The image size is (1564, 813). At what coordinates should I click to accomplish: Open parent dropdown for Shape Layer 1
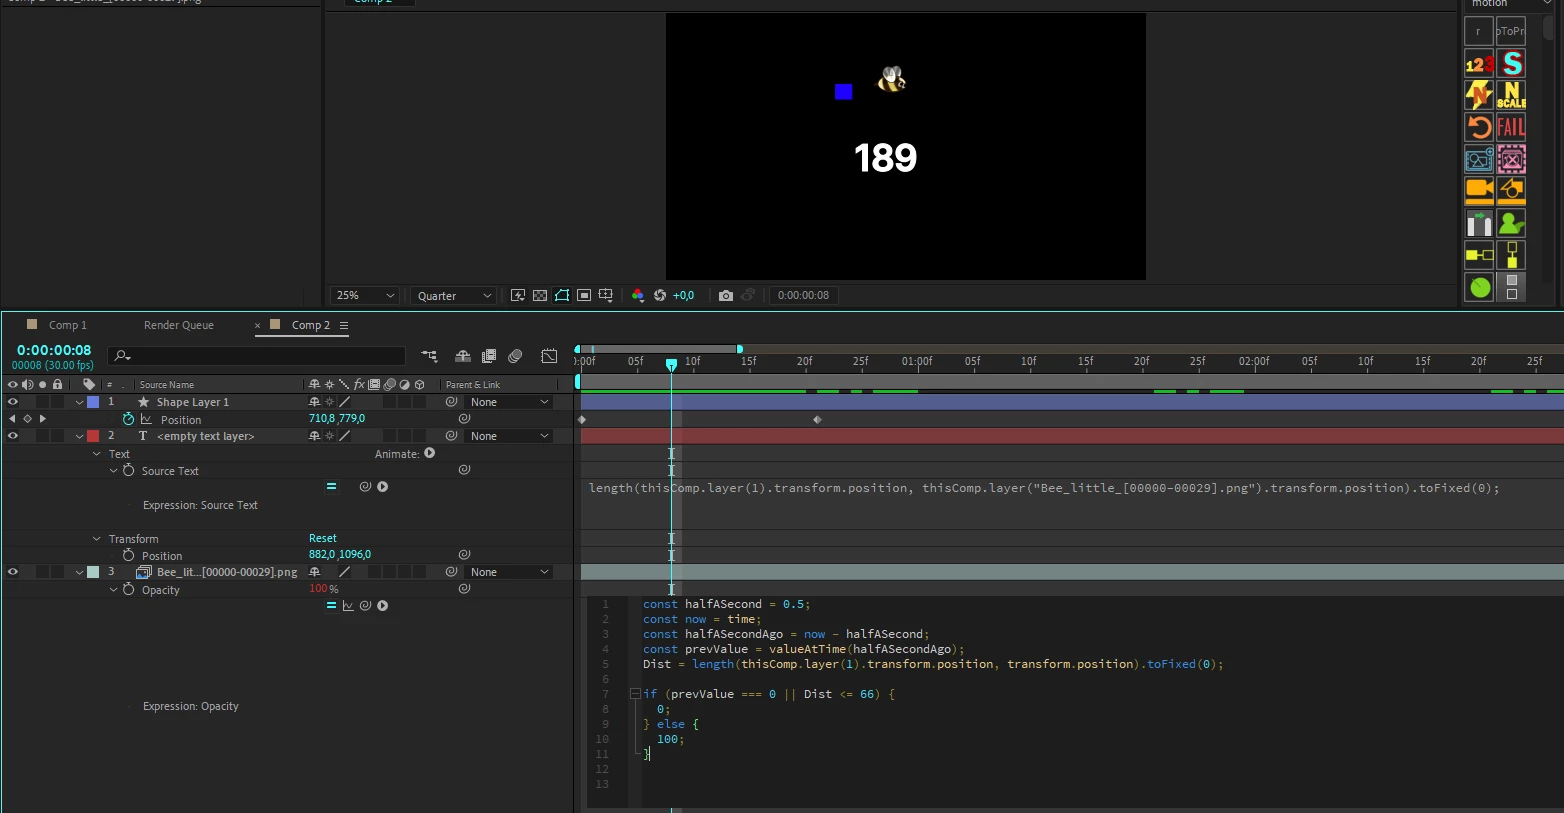pyautogui.click(x=510, y=402)
